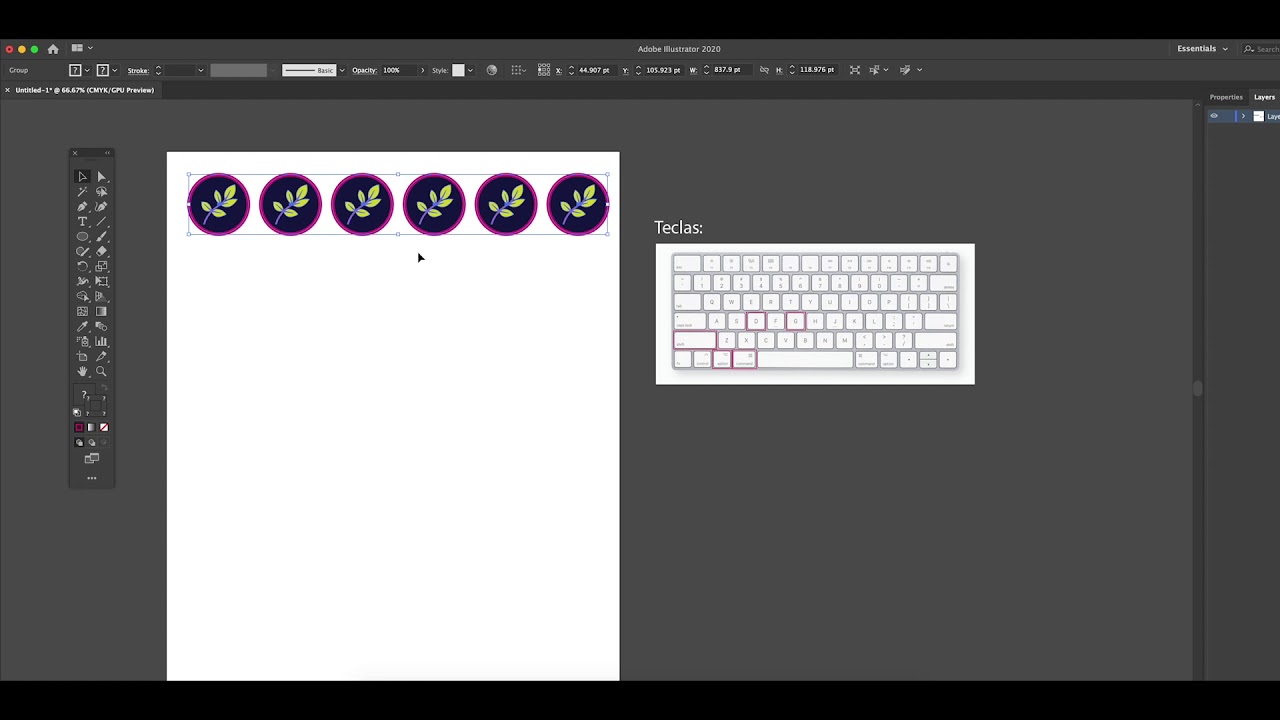Expand the Opacity slider arrow

422,70
